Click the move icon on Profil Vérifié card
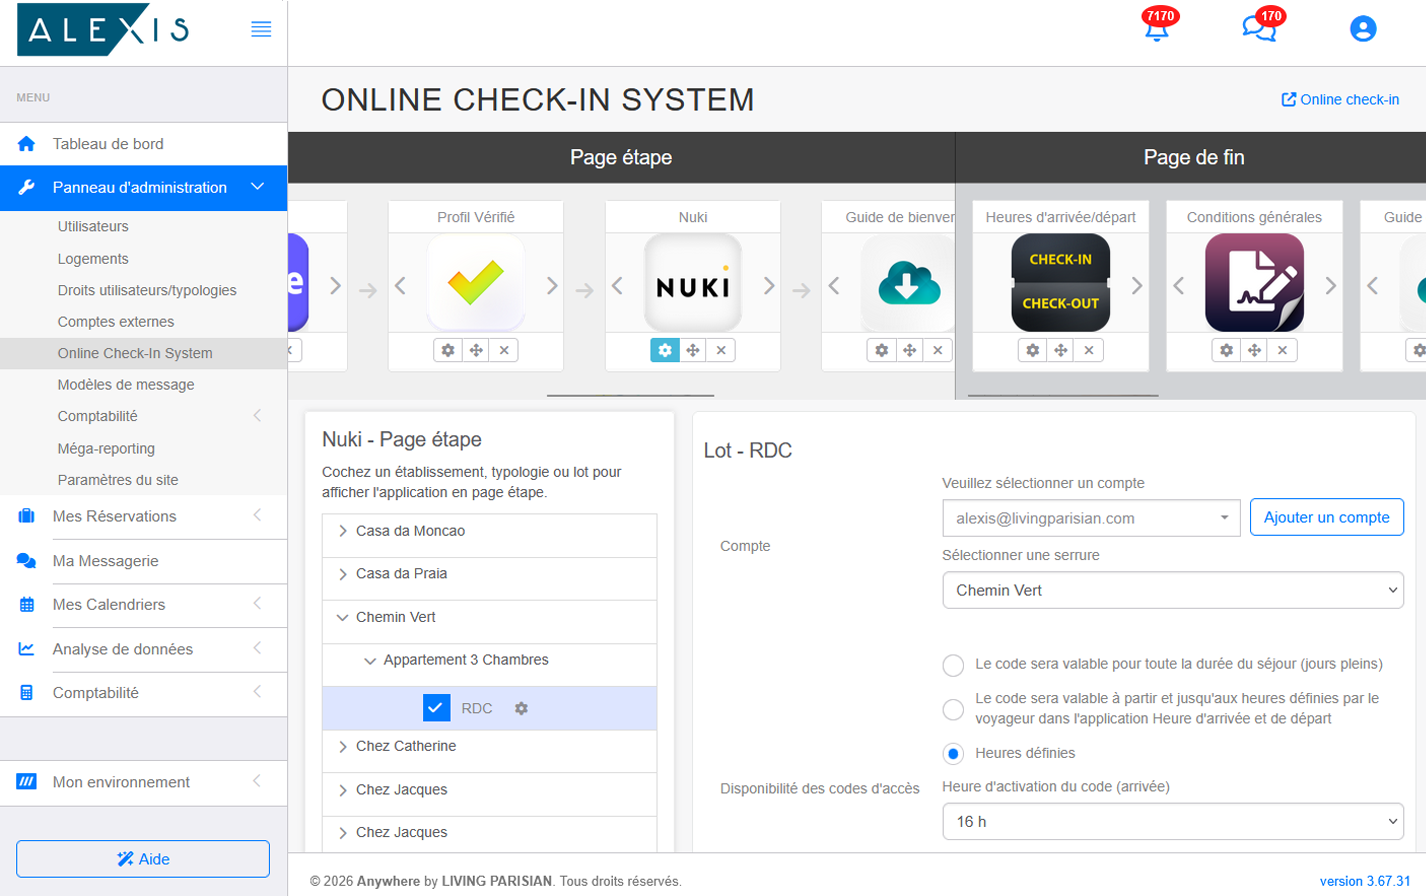The height and width of the screenshot is (896, 1426). point(477,350)
